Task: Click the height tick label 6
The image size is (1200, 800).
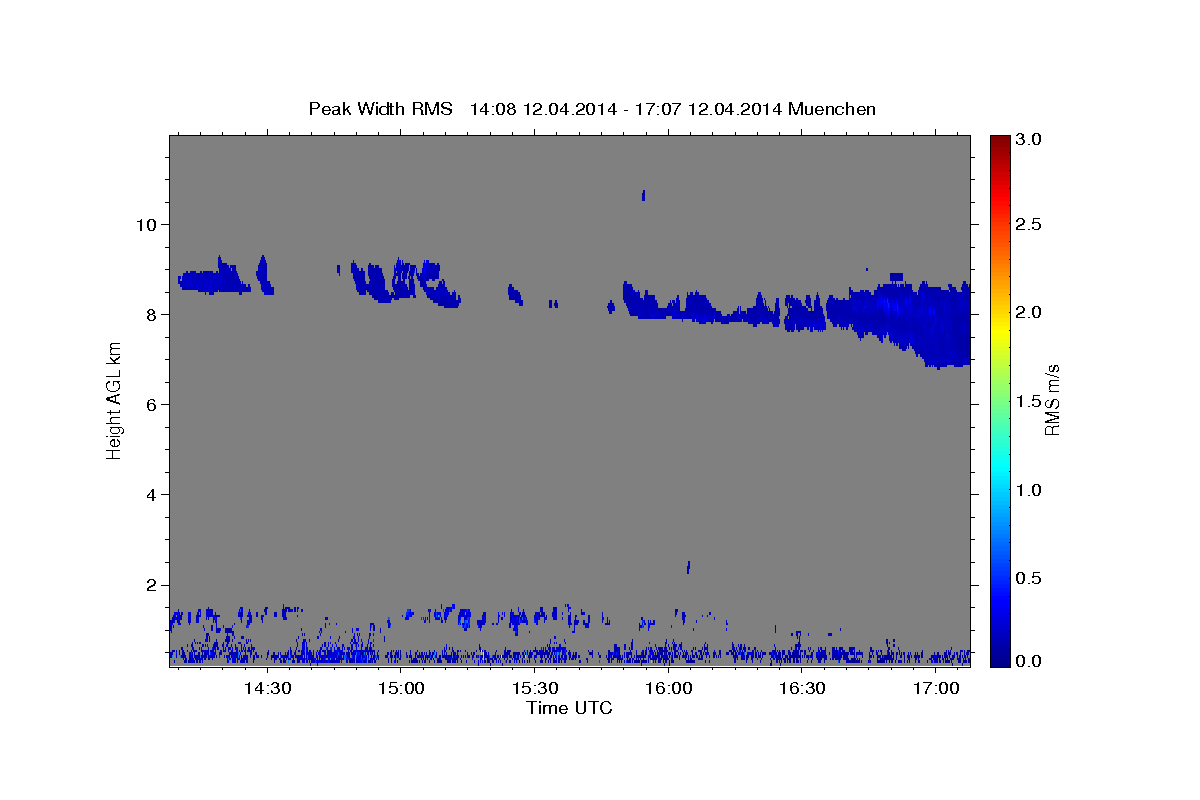Action: pos(154,404)
